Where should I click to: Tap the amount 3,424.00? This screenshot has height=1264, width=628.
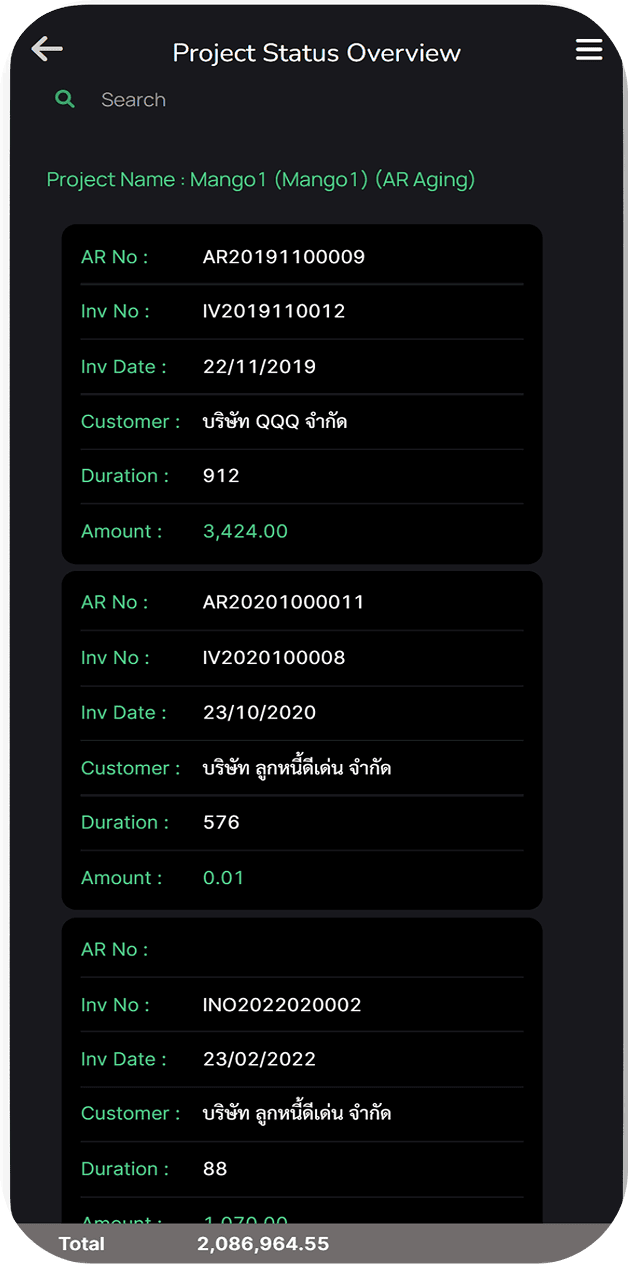pos(245,531)
